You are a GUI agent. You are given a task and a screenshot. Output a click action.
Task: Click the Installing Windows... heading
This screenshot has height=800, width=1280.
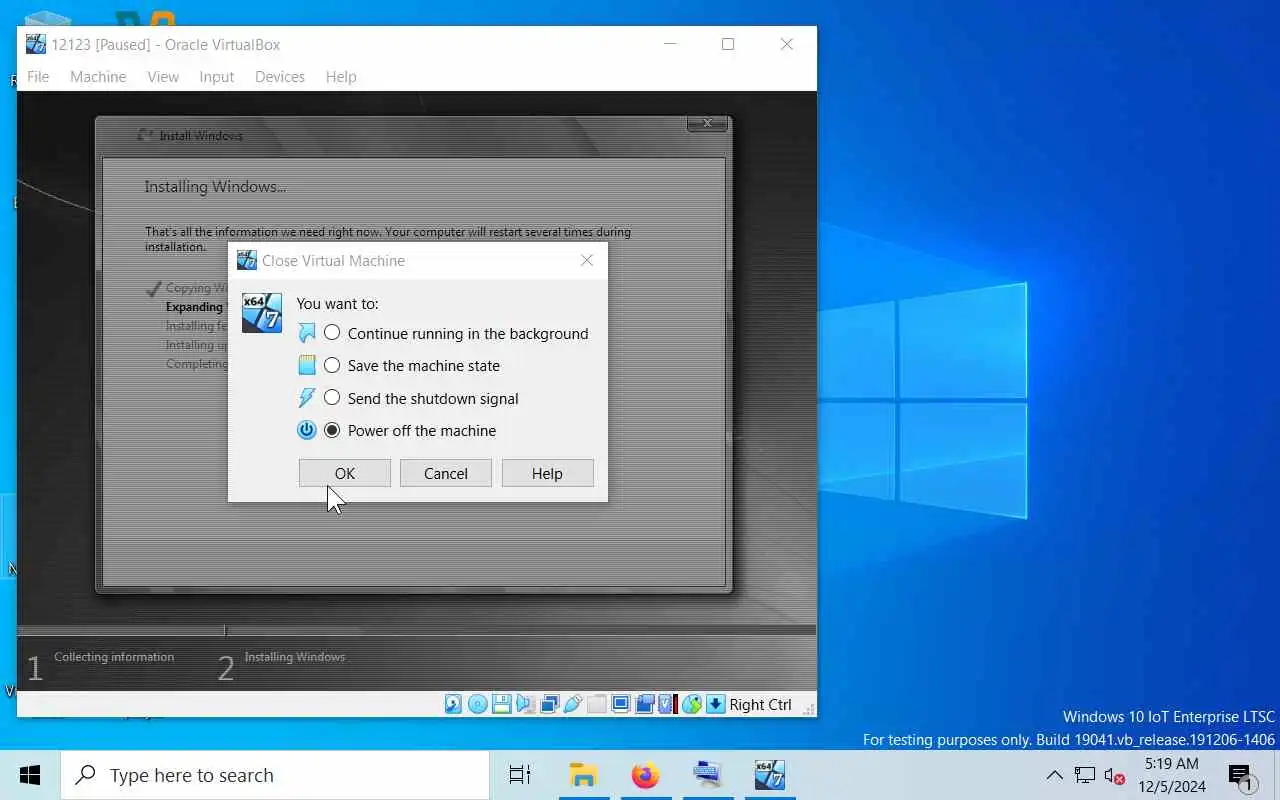coord(215,187)
